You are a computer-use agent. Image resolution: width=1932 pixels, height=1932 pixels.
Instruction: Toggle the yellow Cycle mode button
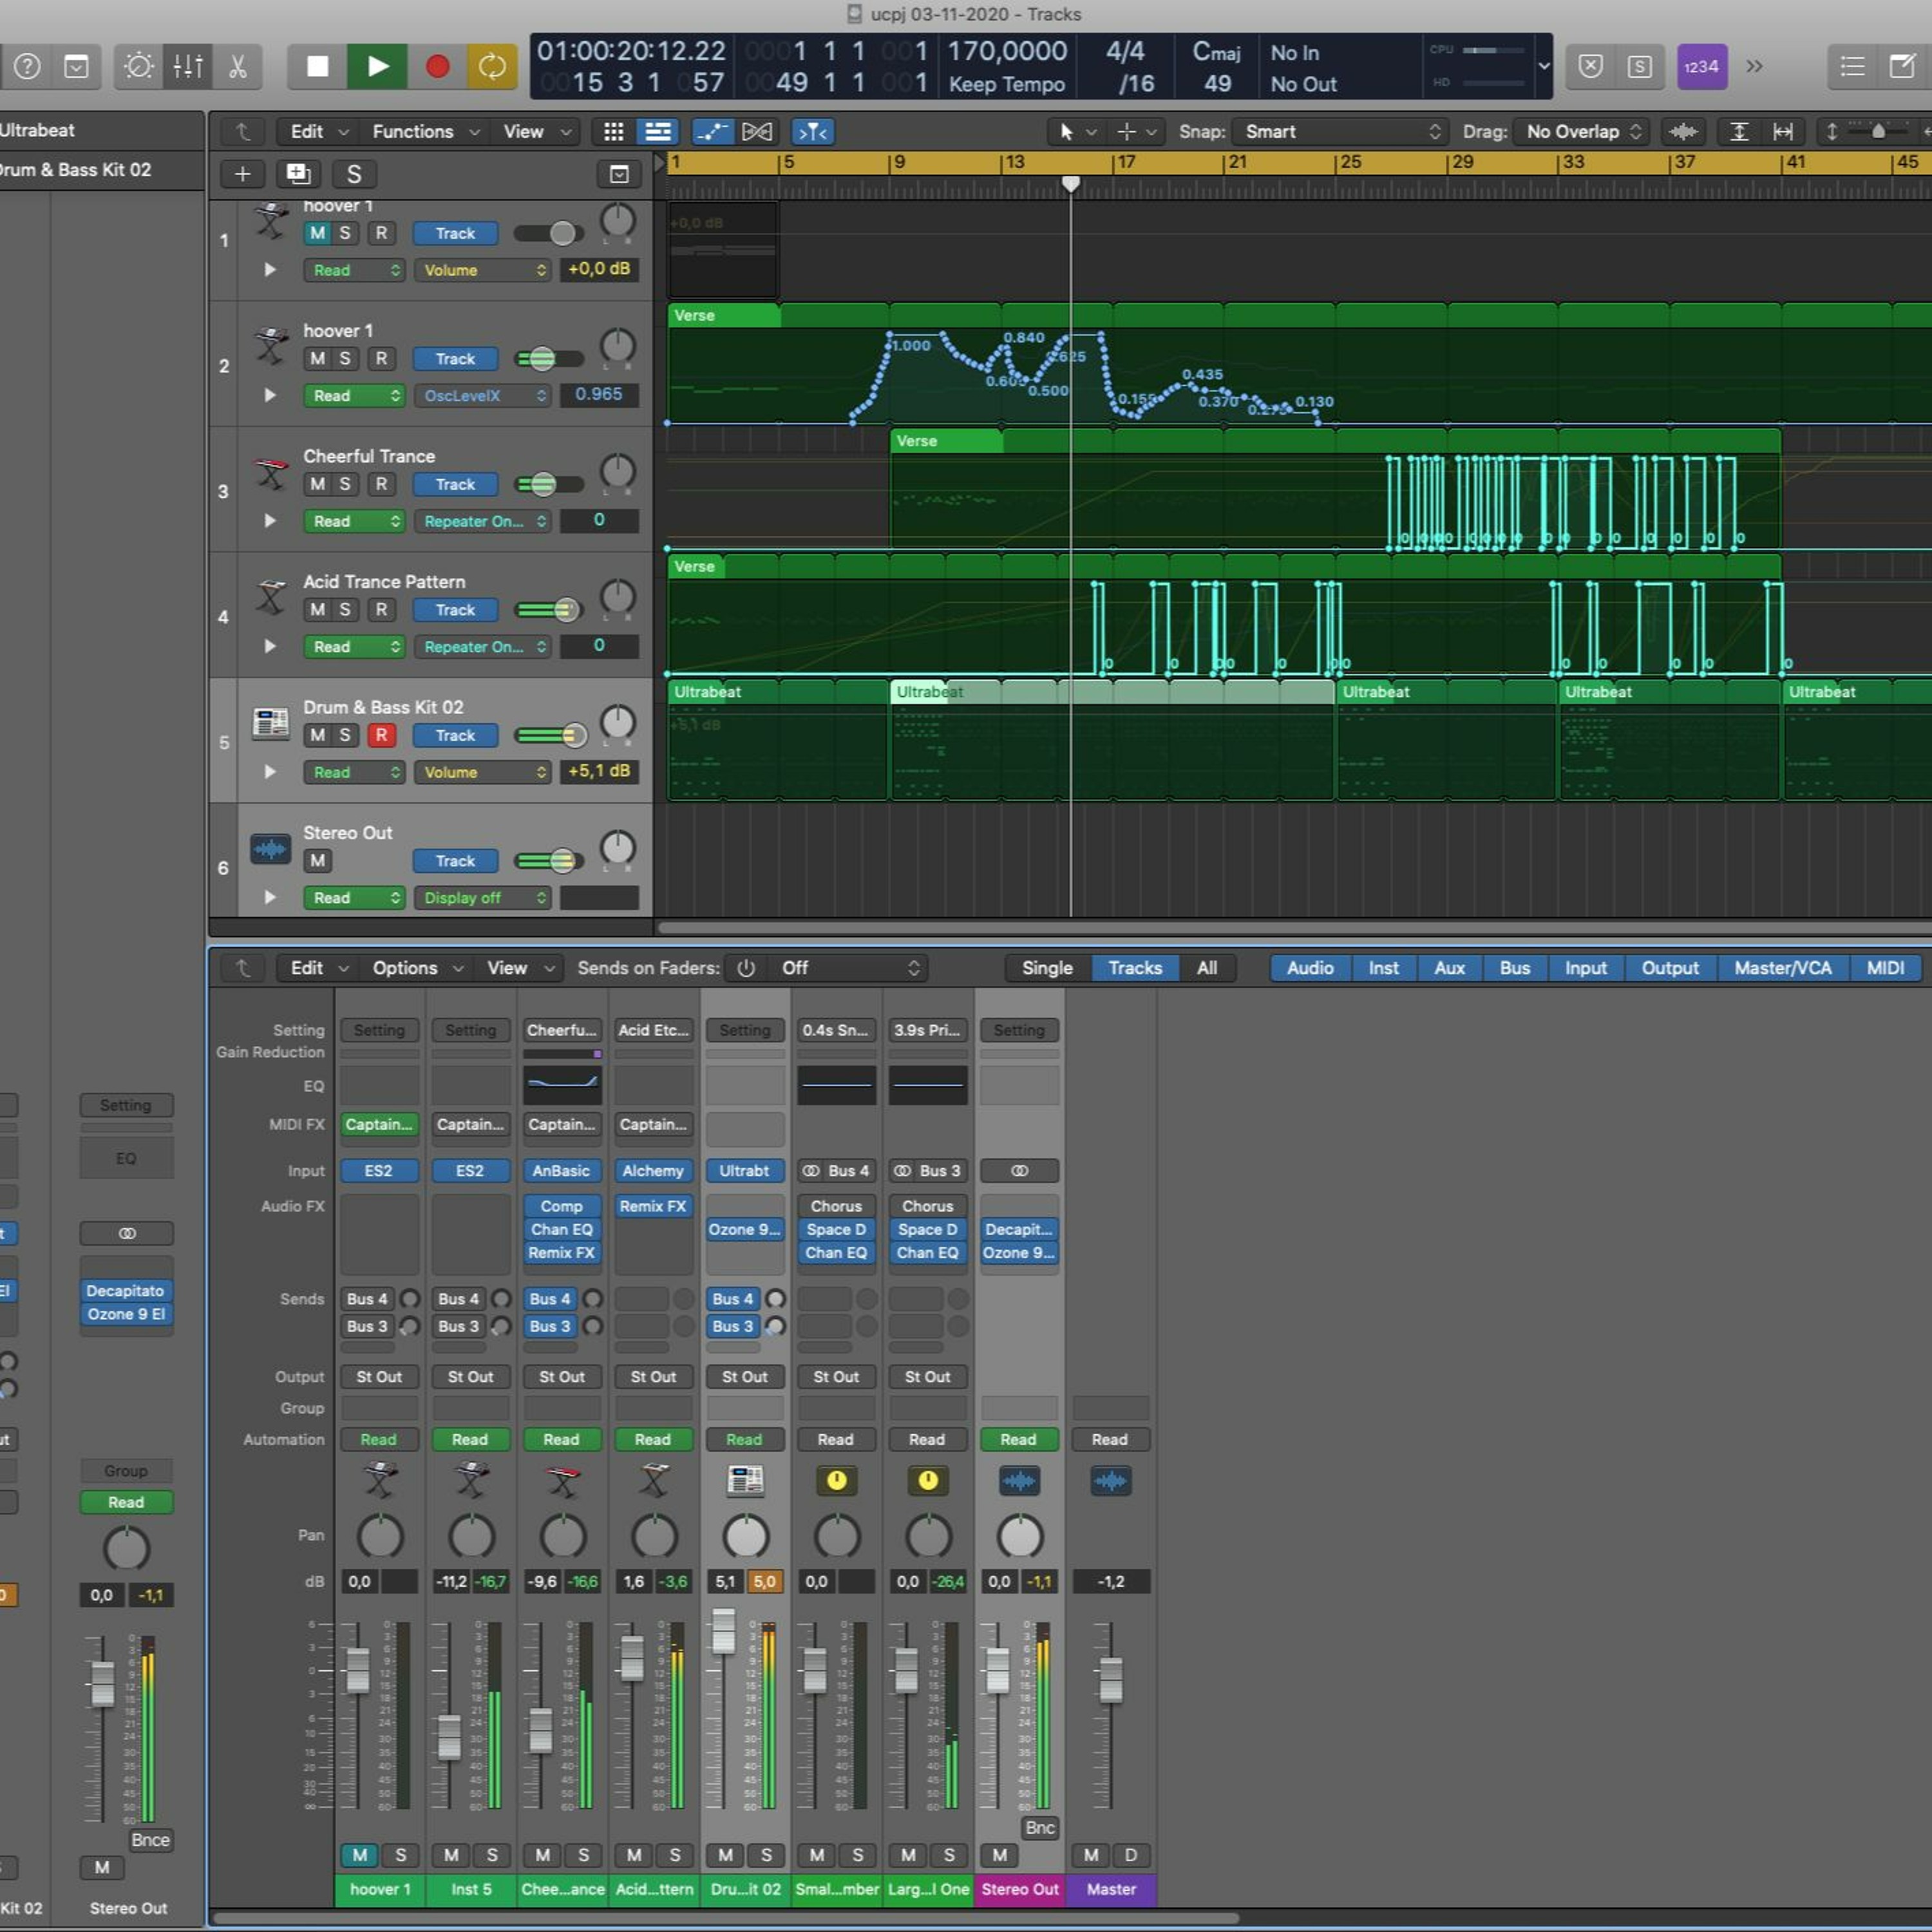tap(492, 67)
